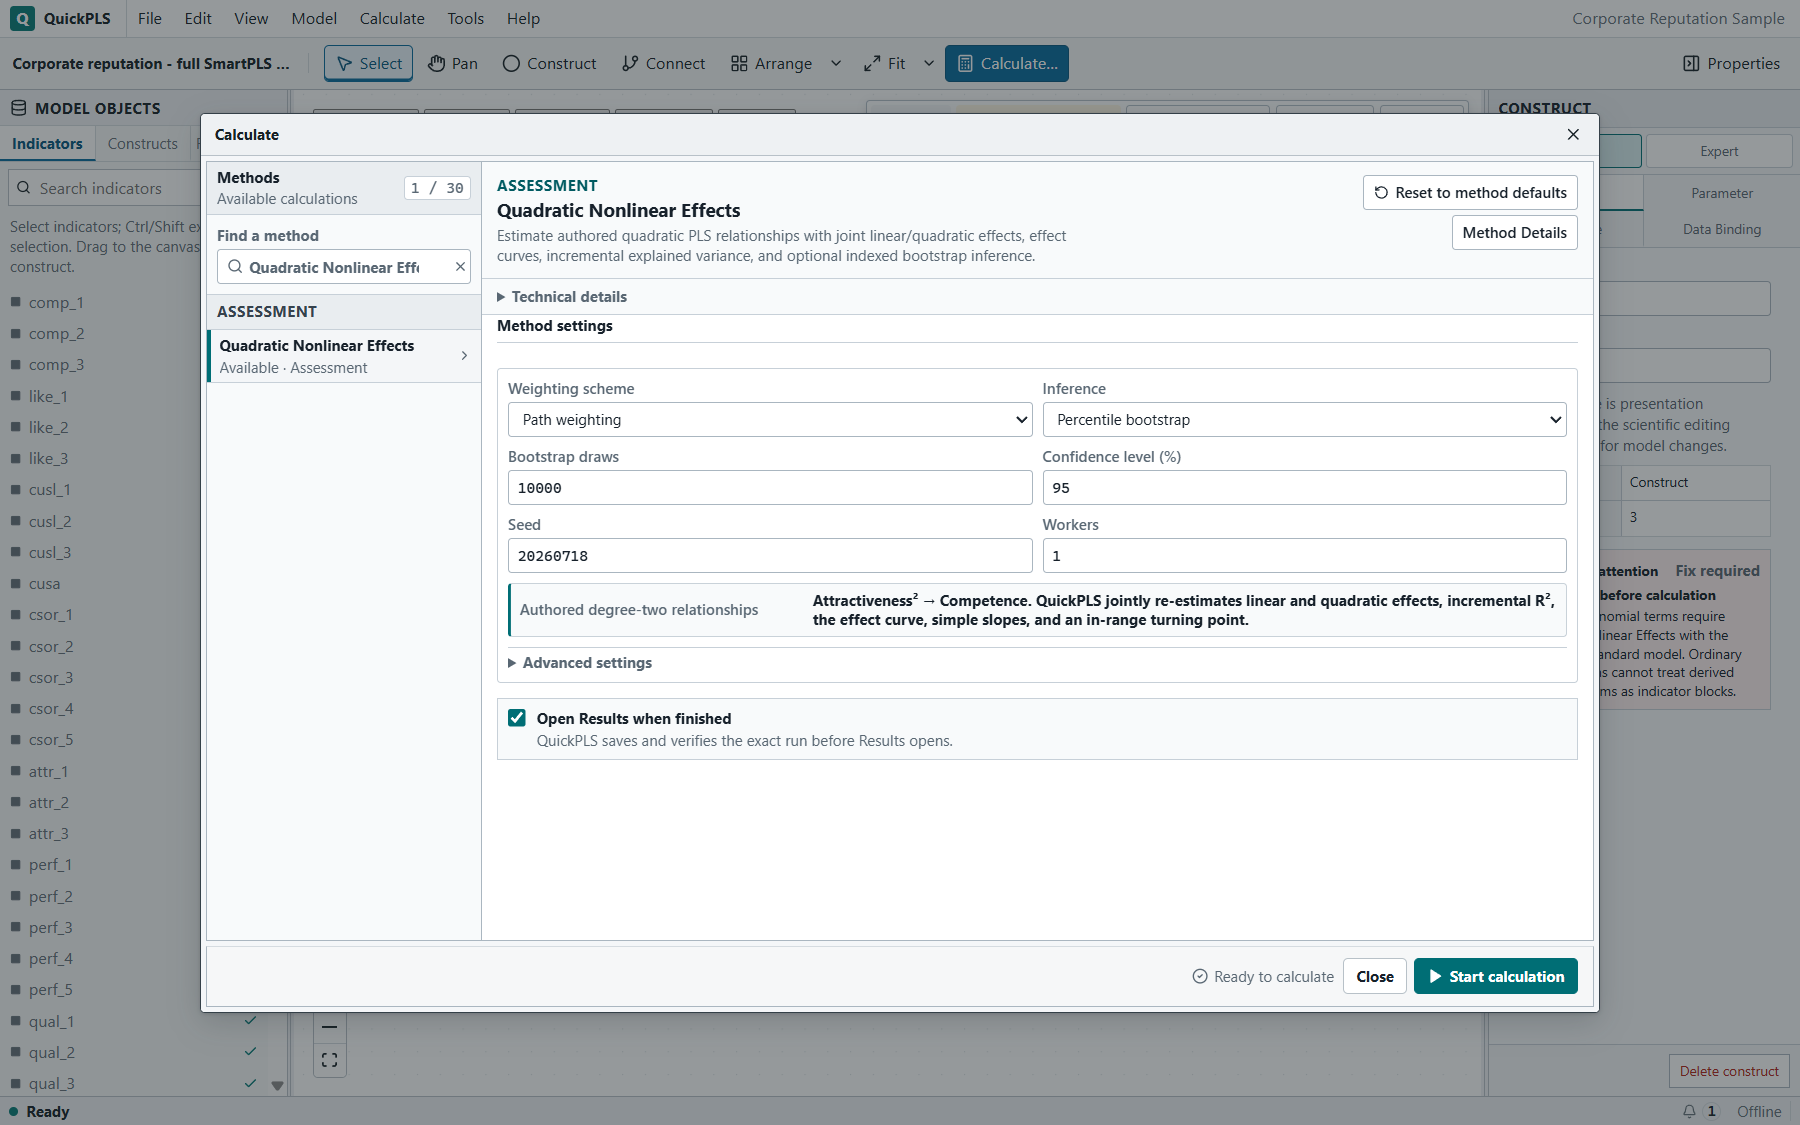Open the Data Binding tab

1721,229
